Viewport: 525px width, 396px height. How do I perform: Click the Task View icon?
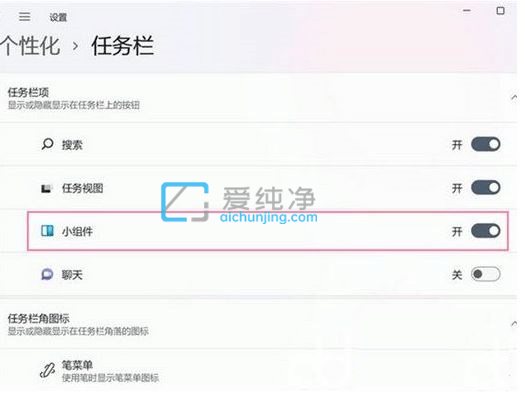coord(47,188)
